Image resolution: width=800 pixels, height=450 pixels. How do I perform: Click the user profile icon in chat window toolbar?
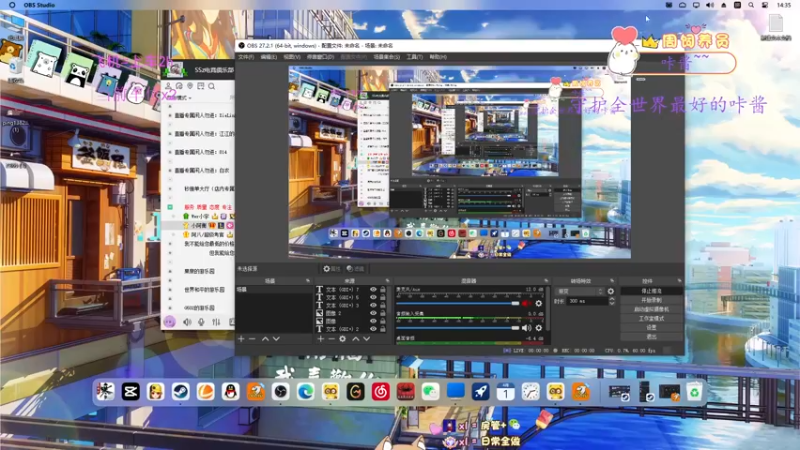pos(168,86)
